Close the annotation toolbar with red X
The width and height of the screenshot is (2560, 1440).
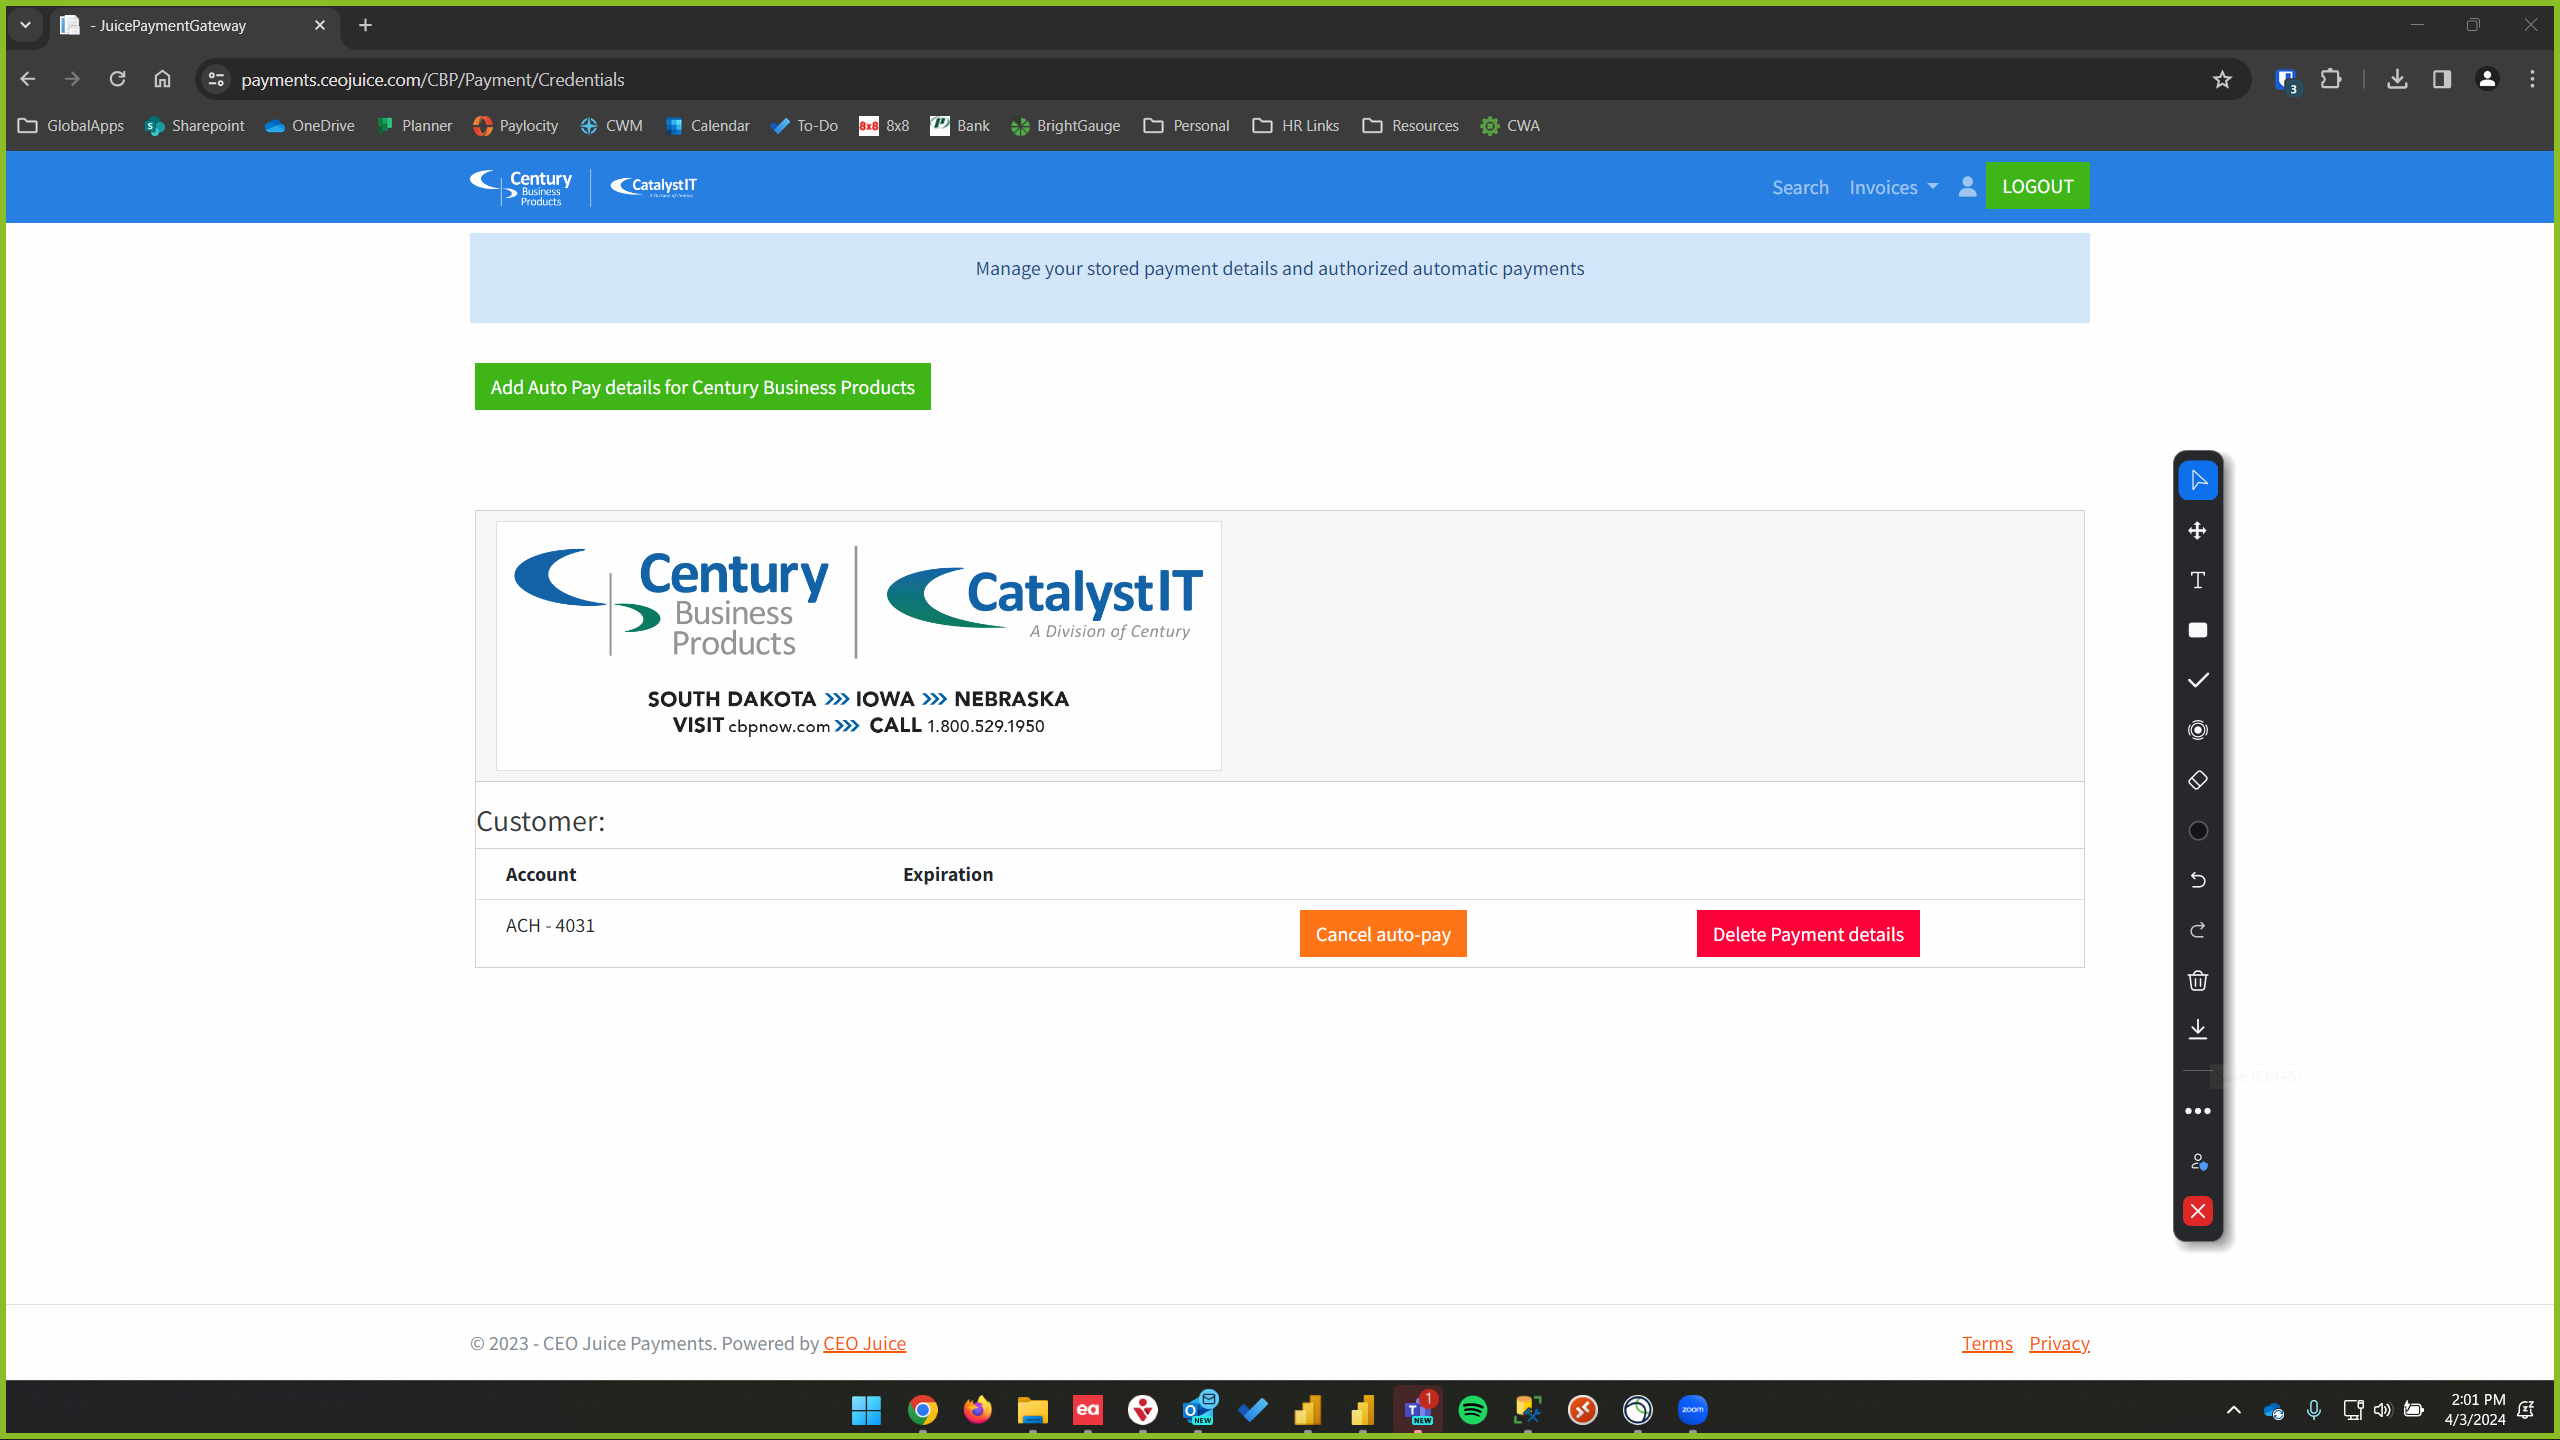[x=2197, y=1211]
